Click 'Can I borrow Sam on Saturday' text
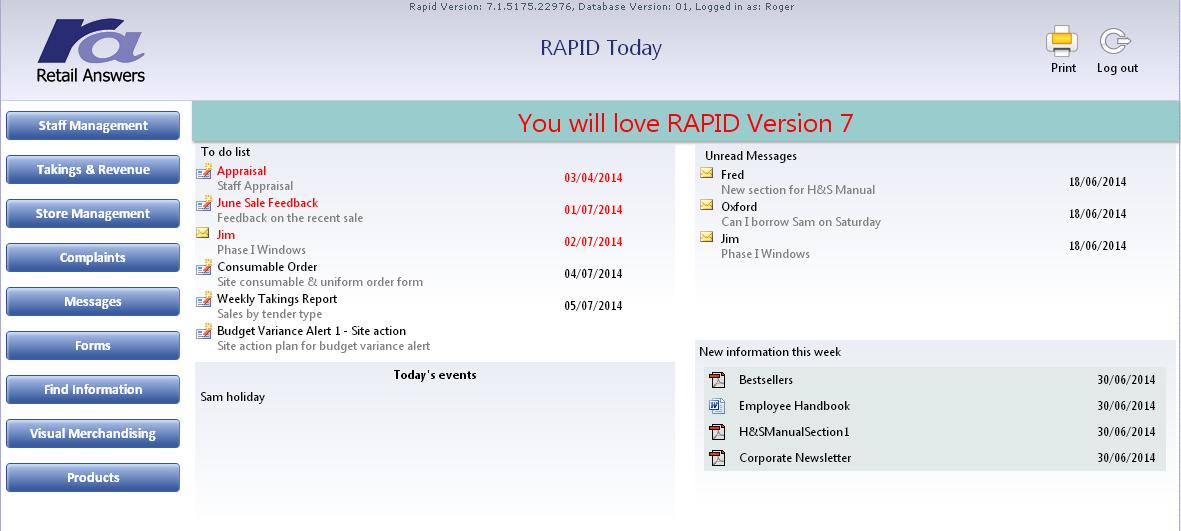 [801, 222]
